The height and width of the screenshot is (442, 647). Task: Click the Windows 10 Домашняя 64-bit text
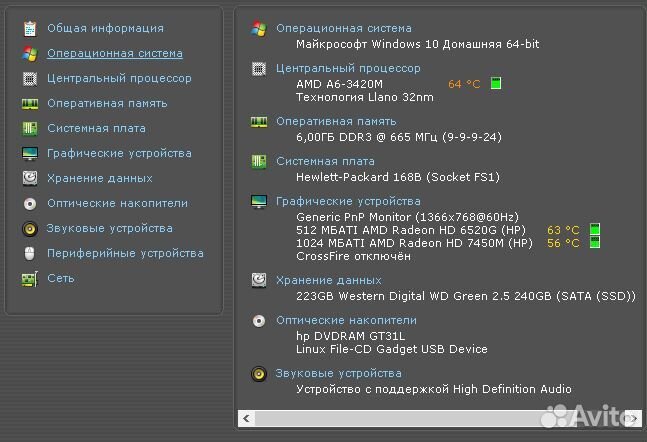click(418, 44)
